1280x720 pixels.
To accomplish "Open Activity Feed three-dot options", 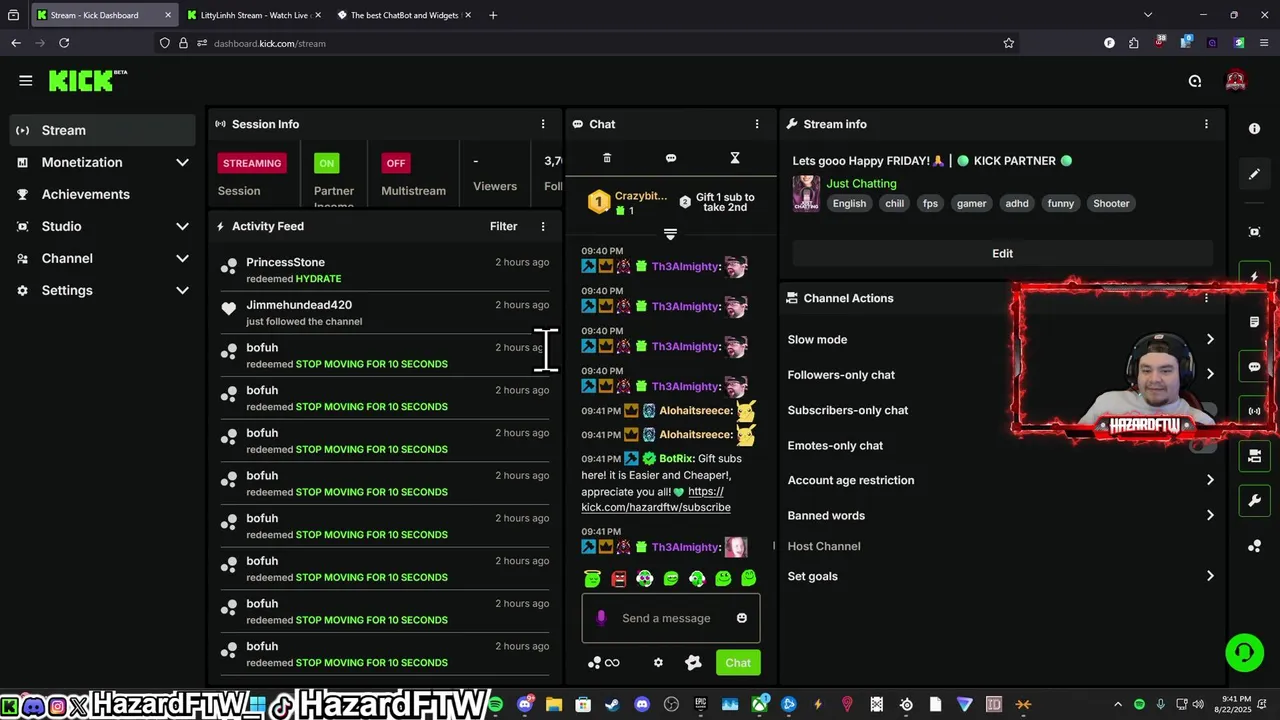I will click(x=543, y=226).
